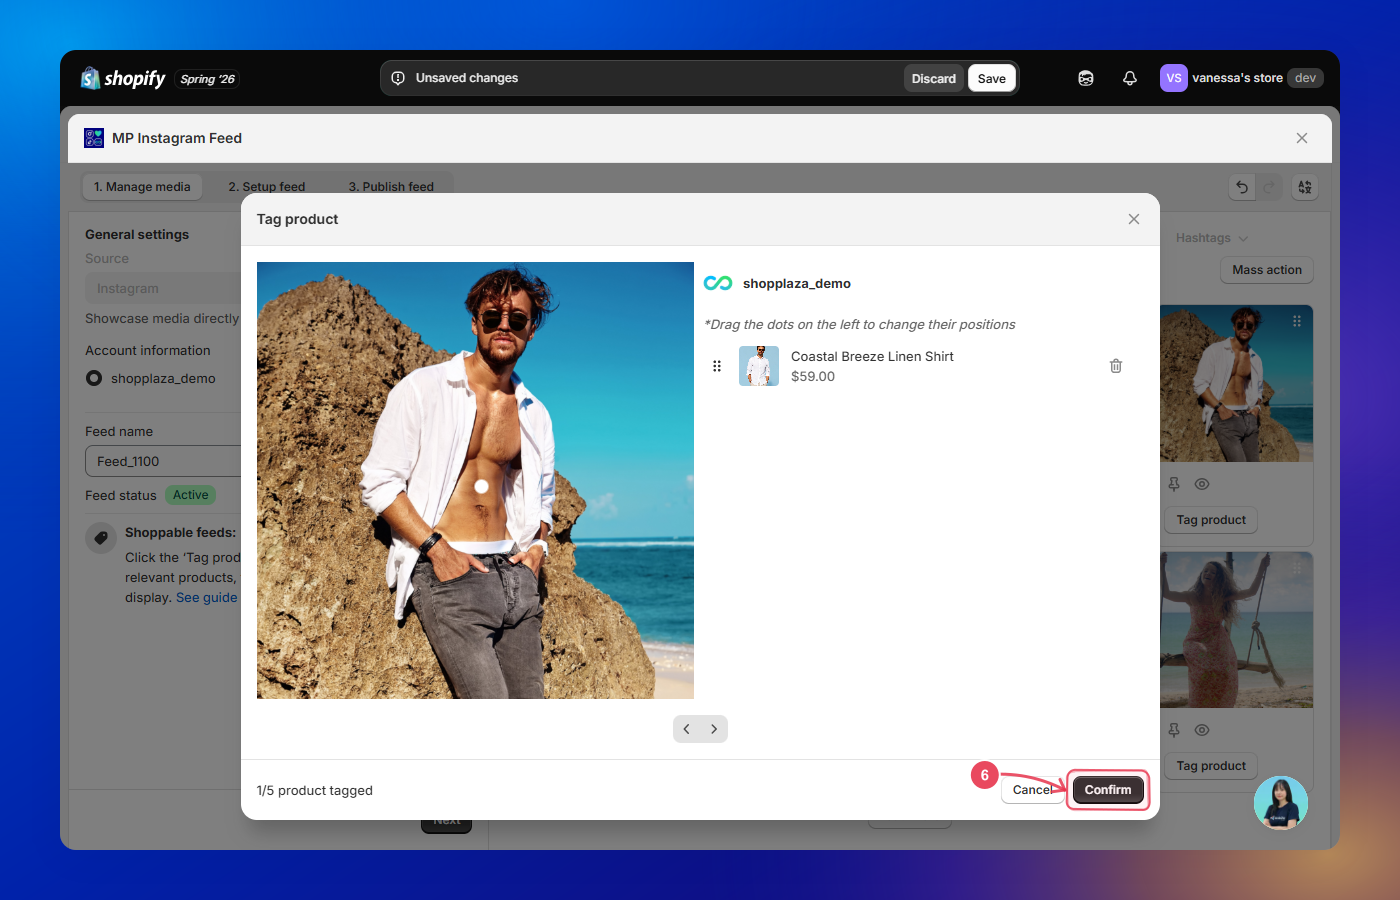Screen dimensions: 1400x900
Task: Expand the Hashtags dropdown
Action: [1212, 238]
